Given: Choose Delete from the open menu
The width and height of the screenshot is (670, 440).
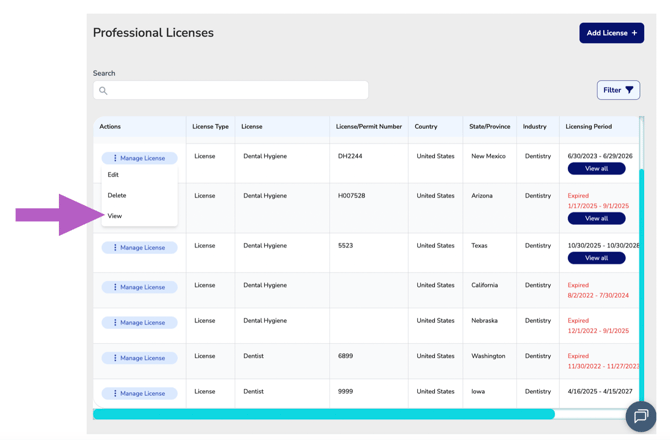Looking at the screenshot, I should point(117,195).
